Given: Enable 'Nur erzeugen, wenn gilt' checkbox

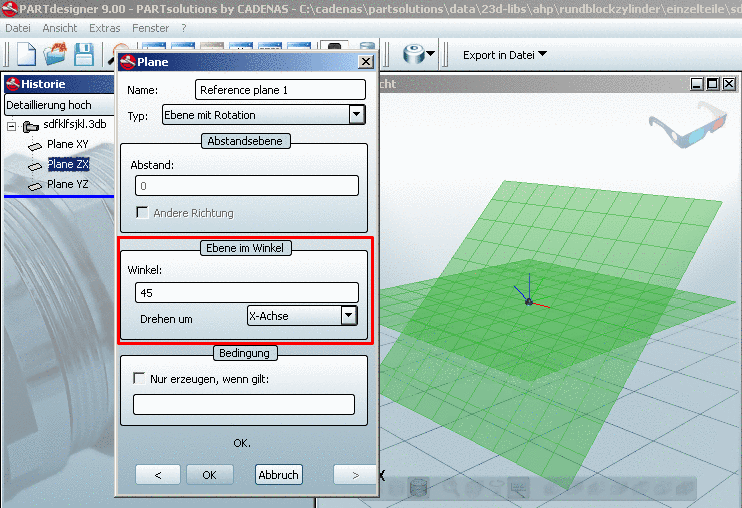Looking at the screenshot, I should coord(139,378).
